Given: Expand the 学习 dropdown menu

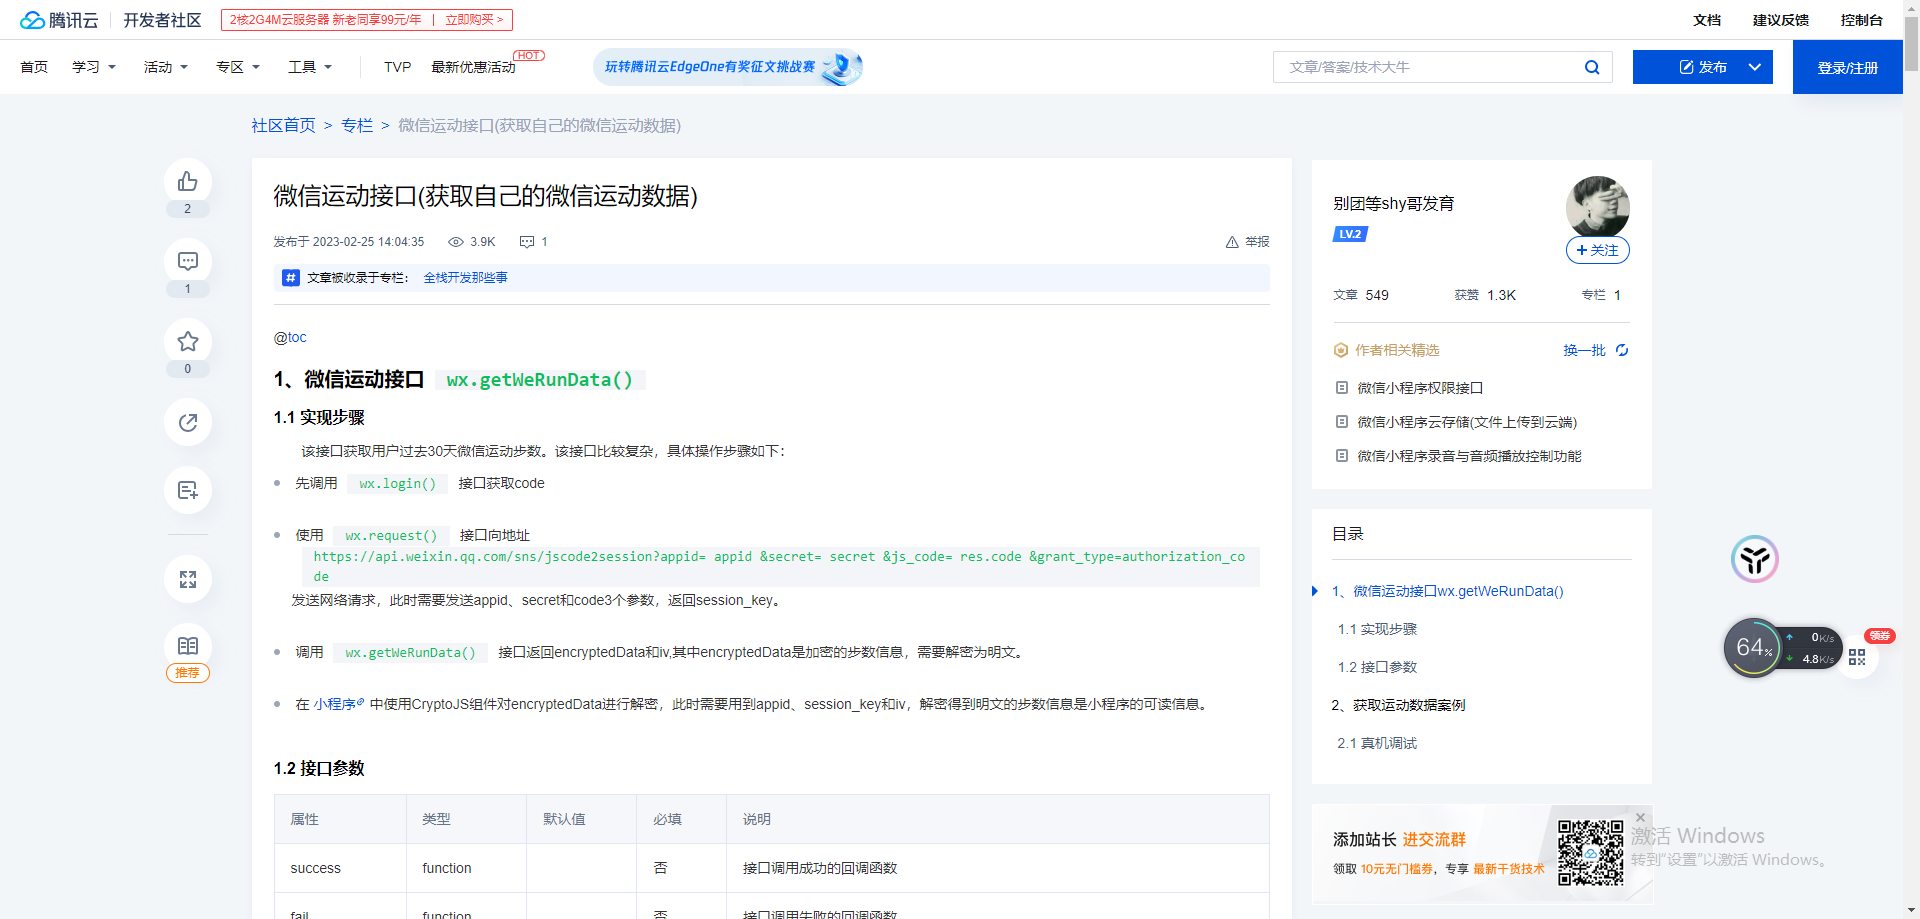Looking at the screenshot, I should (x=94, y=67).
